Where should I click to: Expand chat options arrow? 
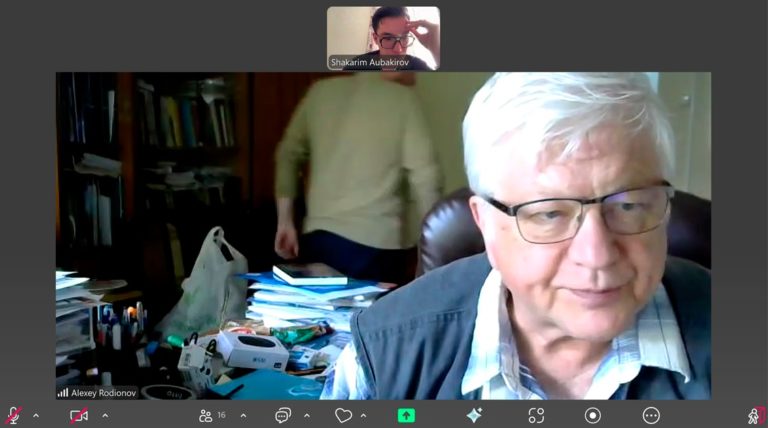[307, 416]
